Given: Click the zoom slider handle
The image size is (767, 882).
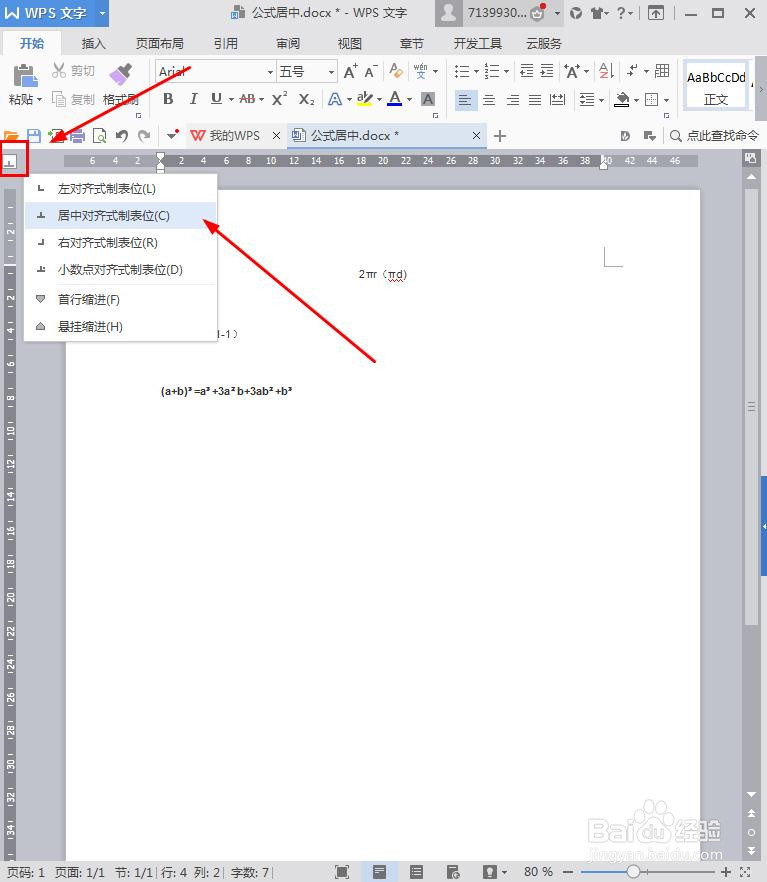Looking at the screenshot, I should point(633,871).
